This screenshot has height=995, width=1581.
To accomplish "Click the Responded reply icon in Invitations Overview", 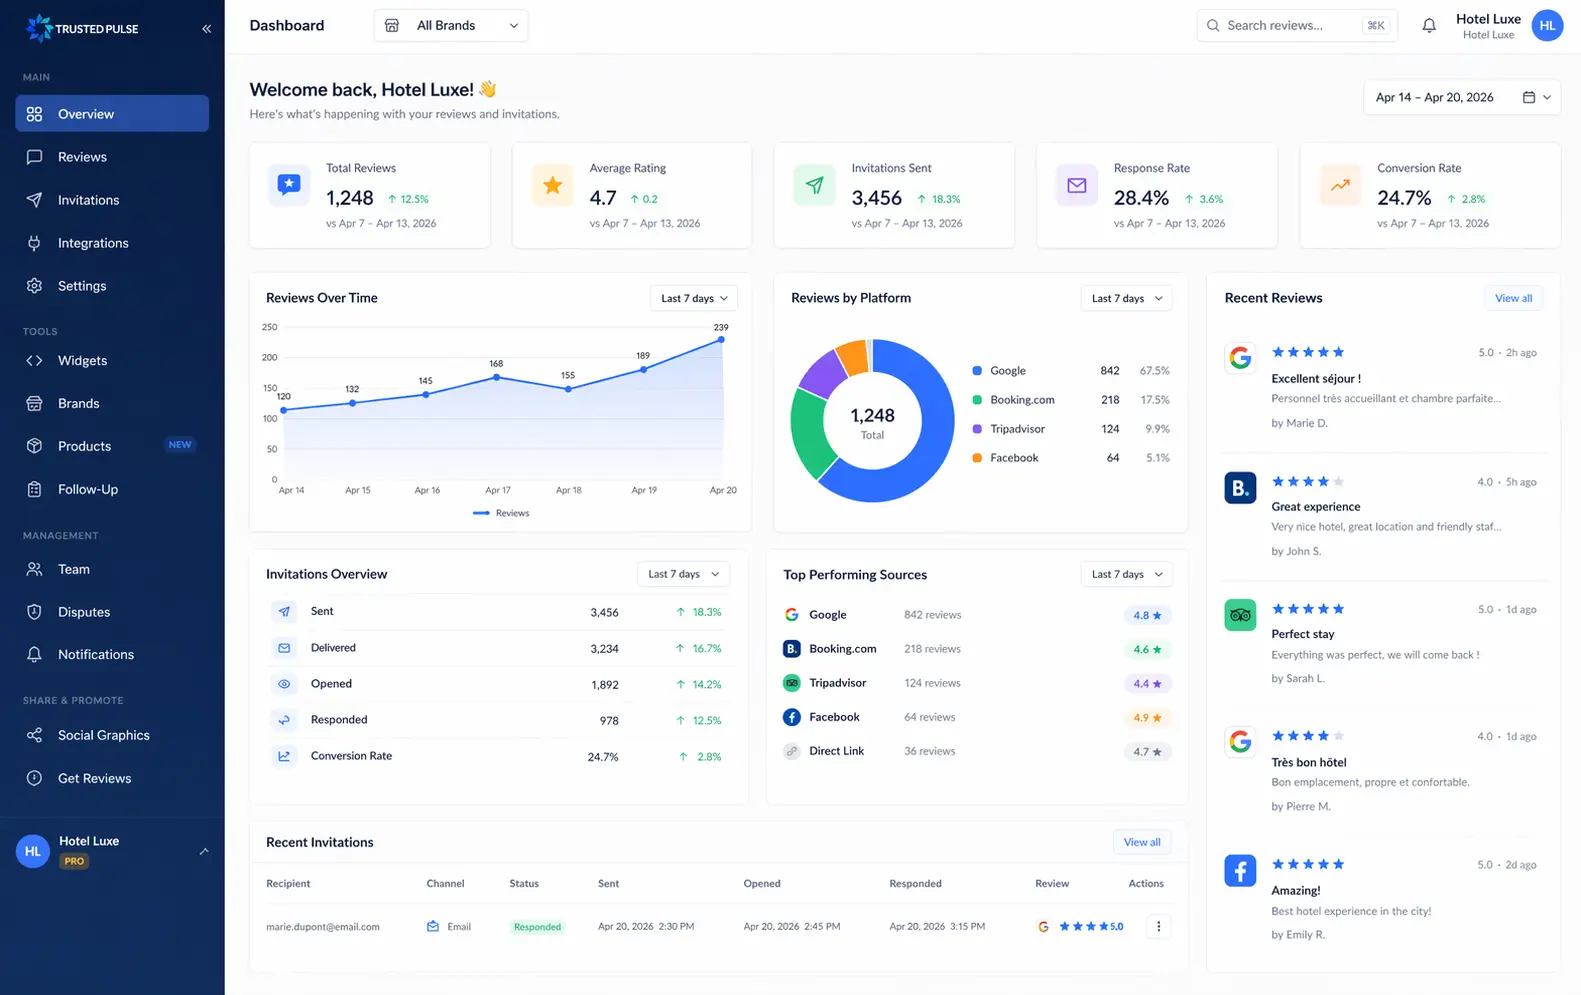I will [284, 720].
